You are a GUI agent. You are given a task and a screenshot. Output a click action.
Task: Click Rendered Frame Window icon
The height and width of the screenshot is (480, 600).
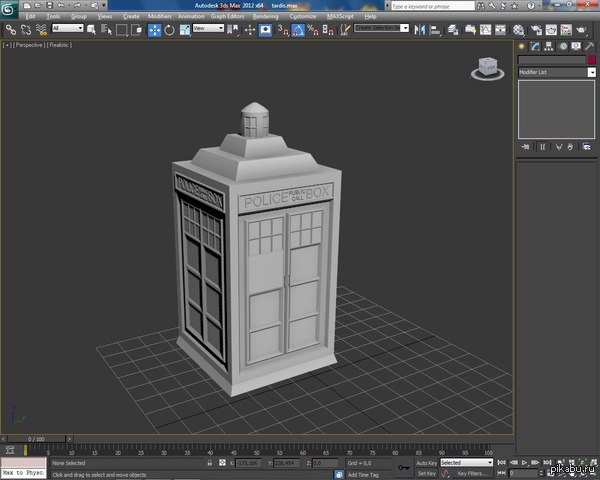point(551,30)
